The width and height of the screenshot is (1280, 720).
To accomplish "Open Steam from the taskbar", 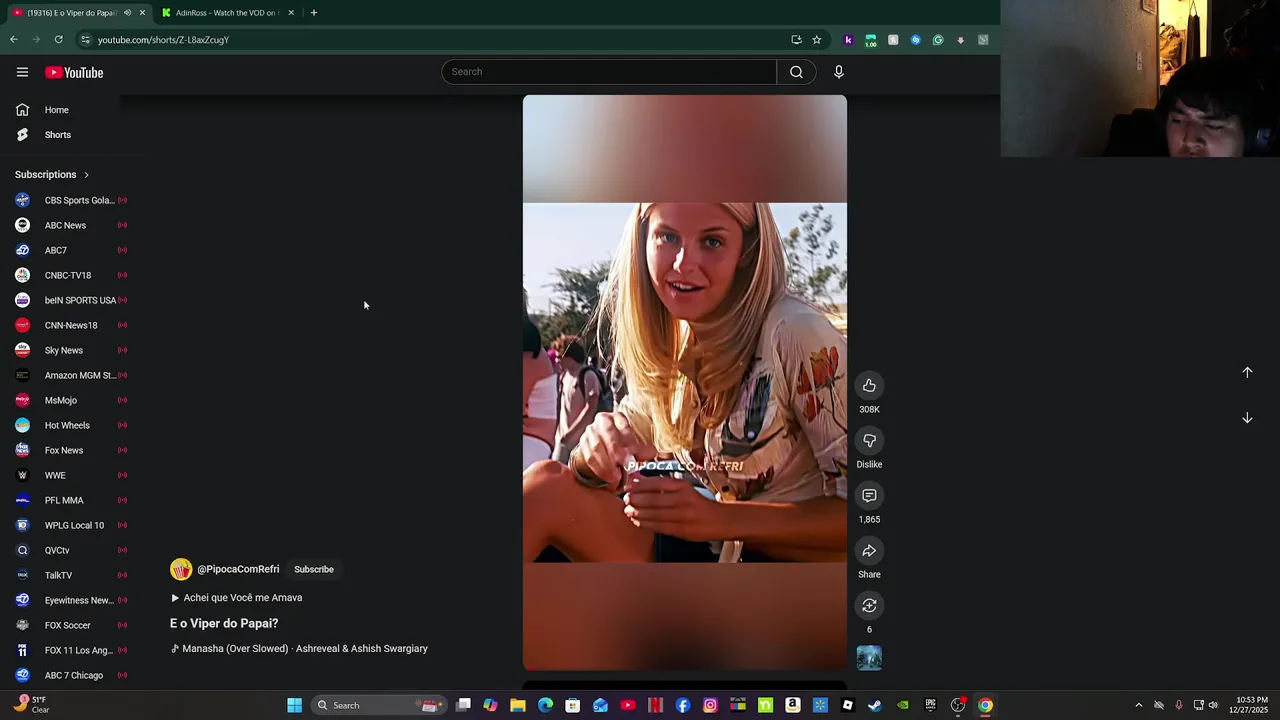I will (x=875, y=705).
